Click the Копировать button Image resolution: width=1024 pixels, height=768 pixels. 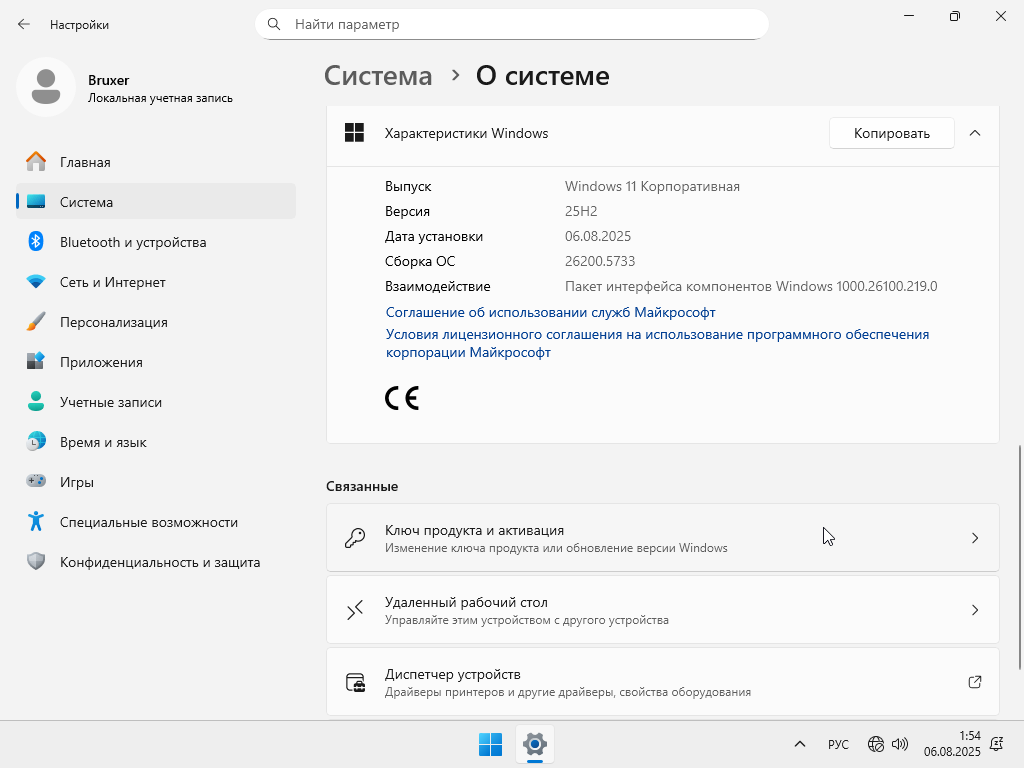click(891, 133)
